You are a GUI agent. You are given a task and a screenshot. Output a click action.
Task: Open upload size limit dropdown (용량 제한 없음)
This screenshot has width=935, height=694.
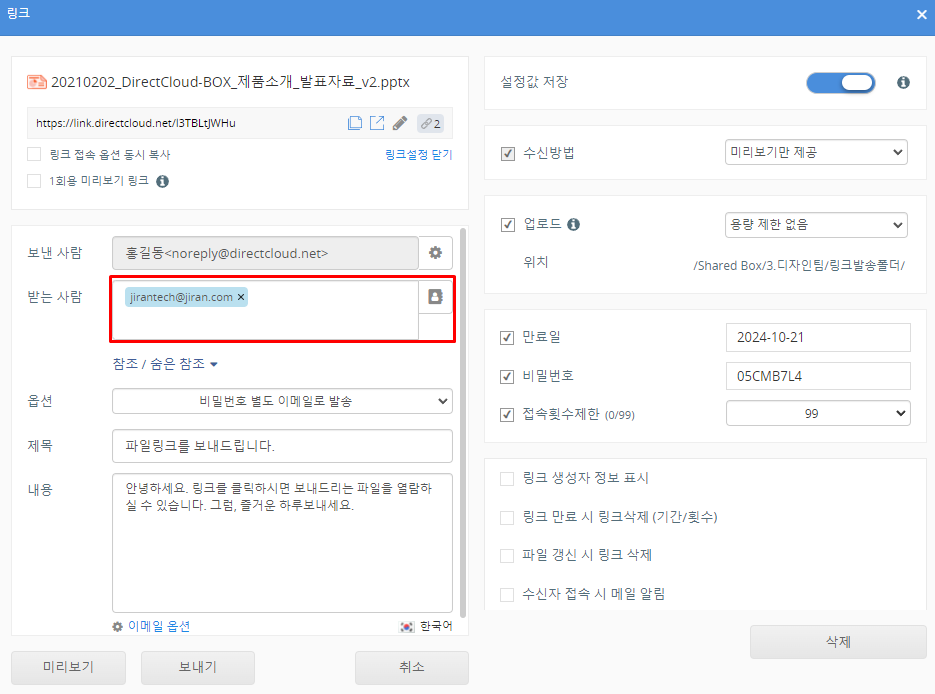pos(815,224)
